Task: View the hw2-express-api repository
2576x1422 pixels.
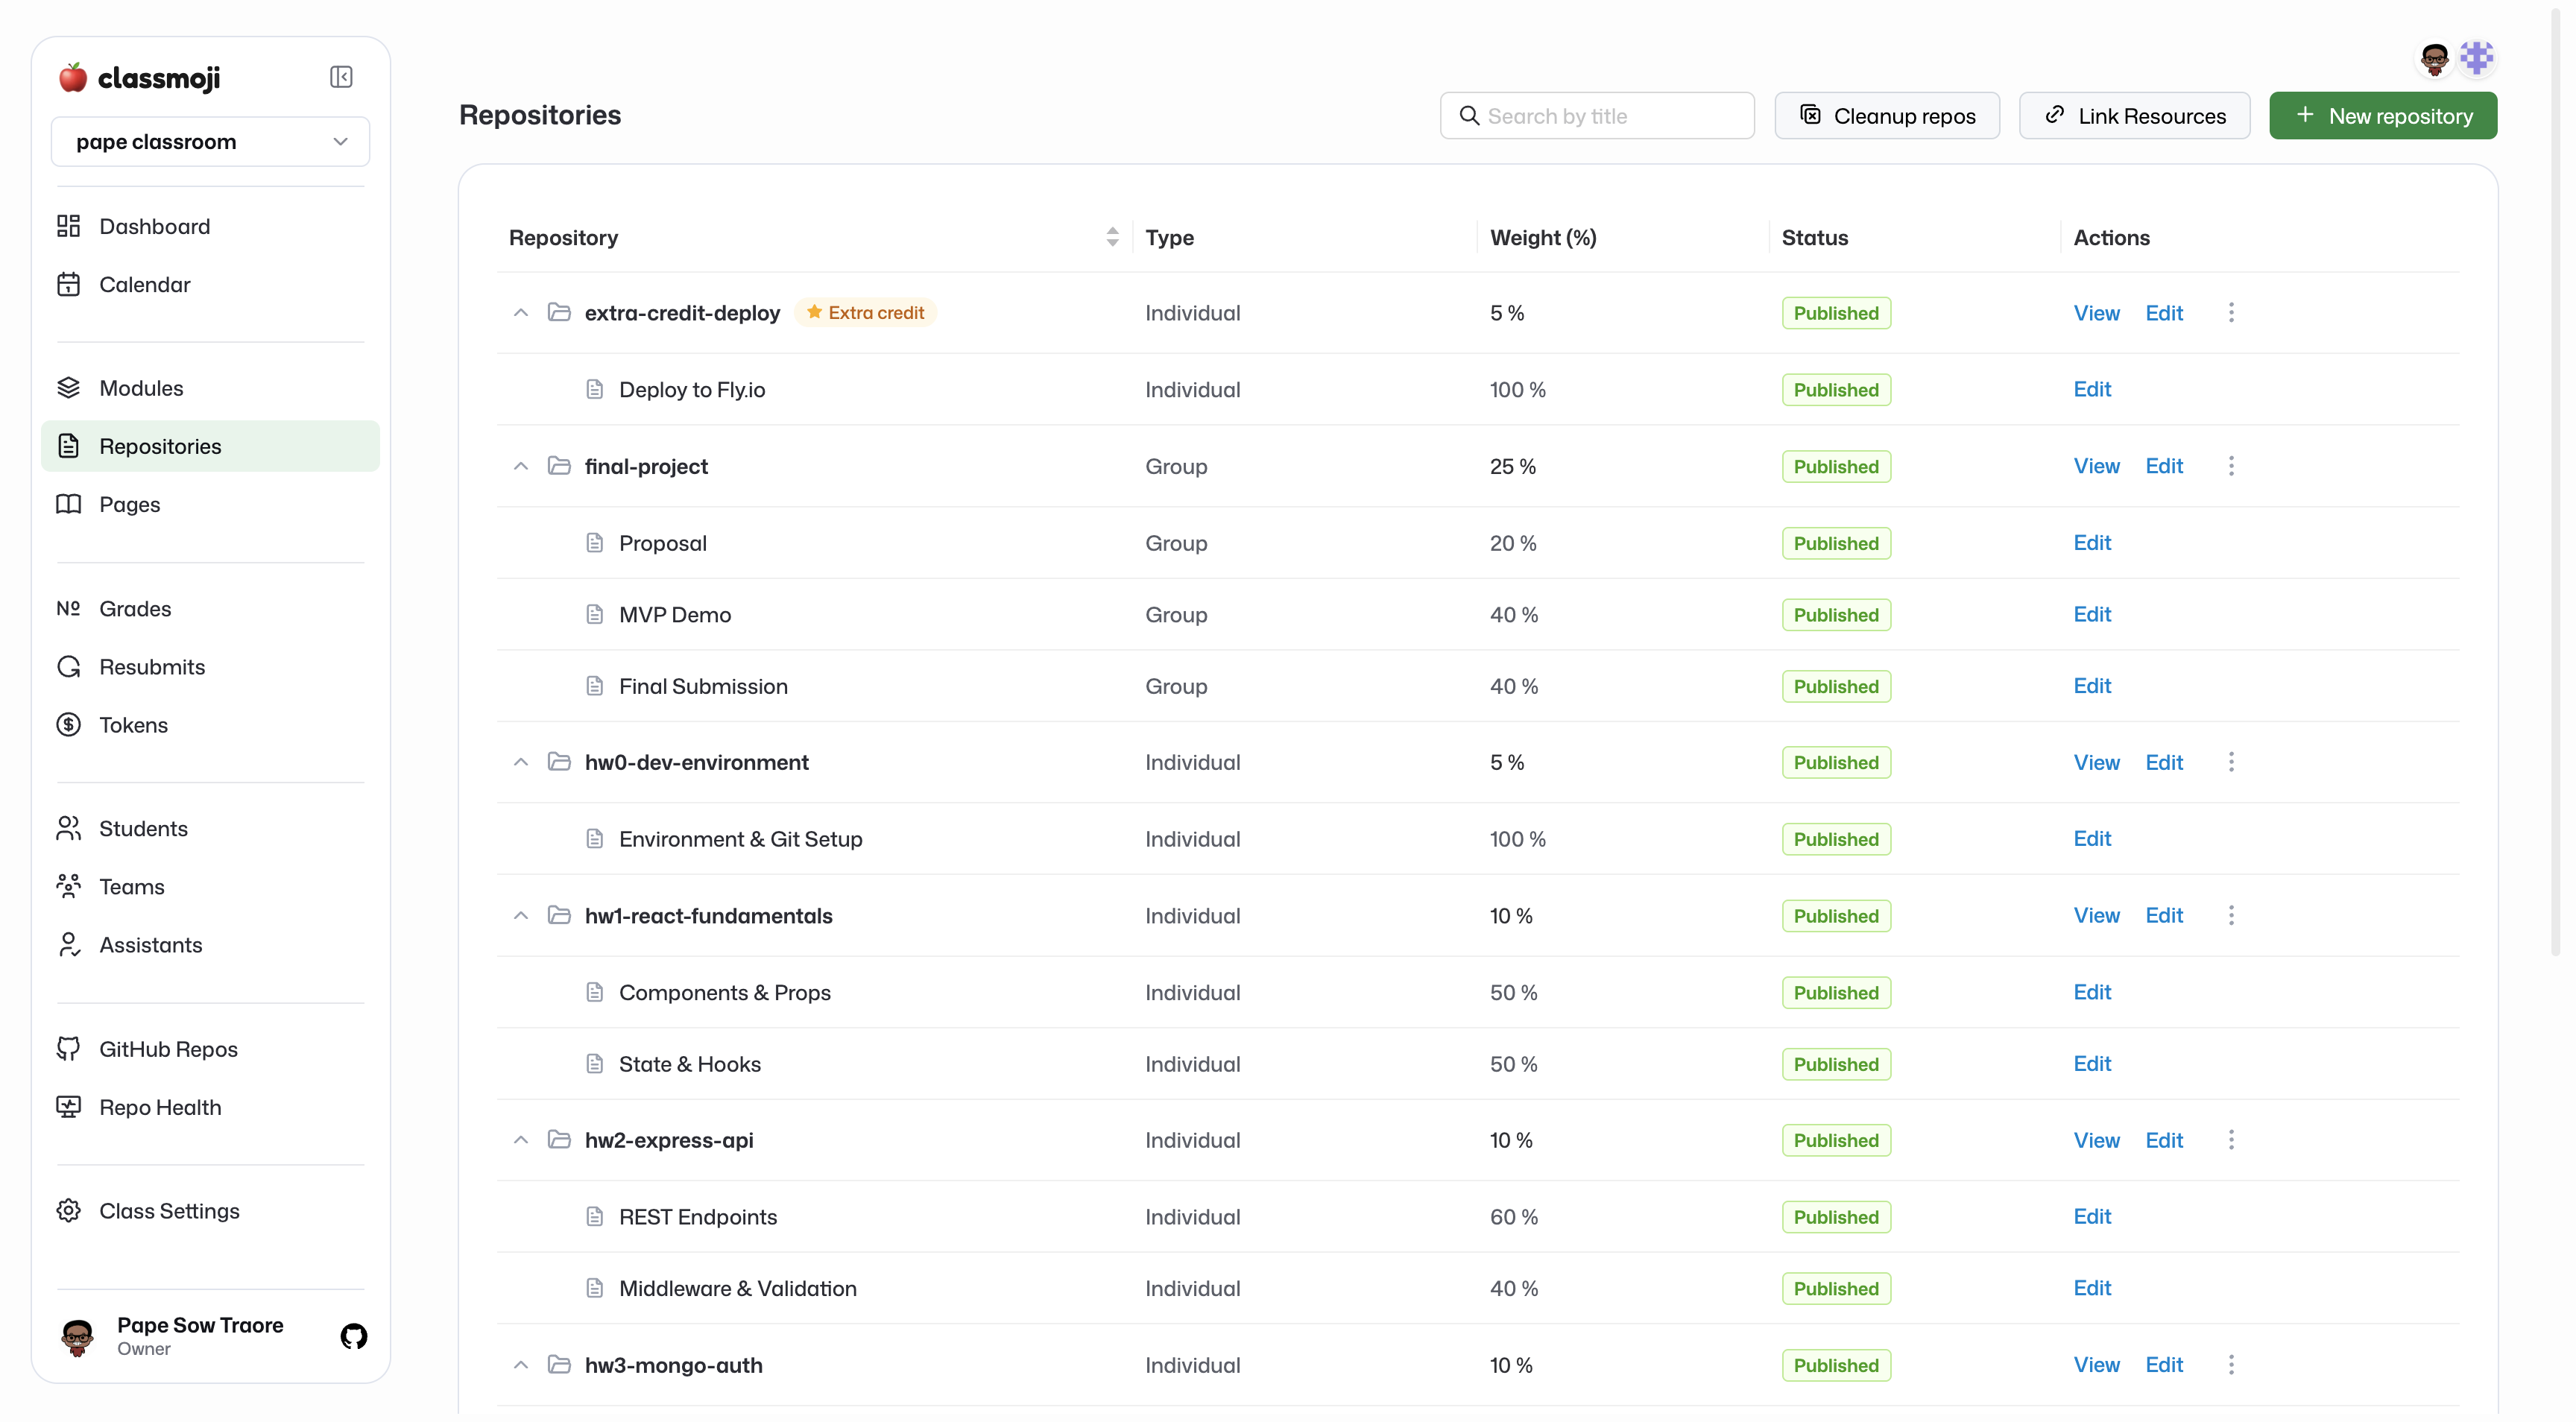Action: (2096, 1140)
